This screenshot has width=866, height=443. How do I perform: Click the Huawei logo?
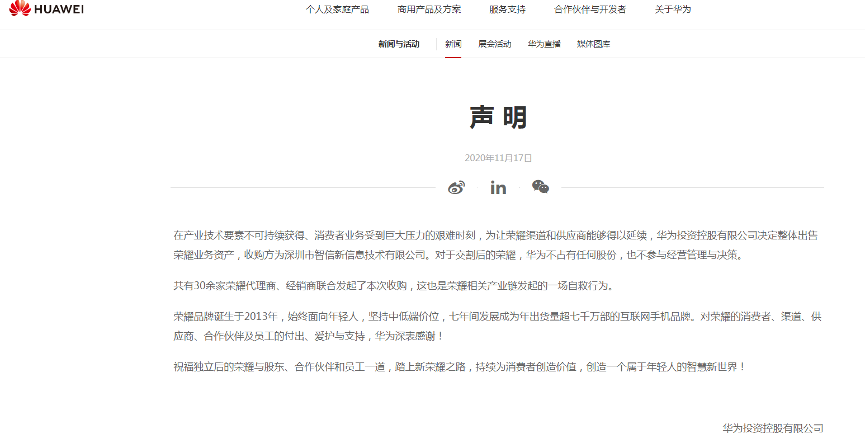(46, 8)
